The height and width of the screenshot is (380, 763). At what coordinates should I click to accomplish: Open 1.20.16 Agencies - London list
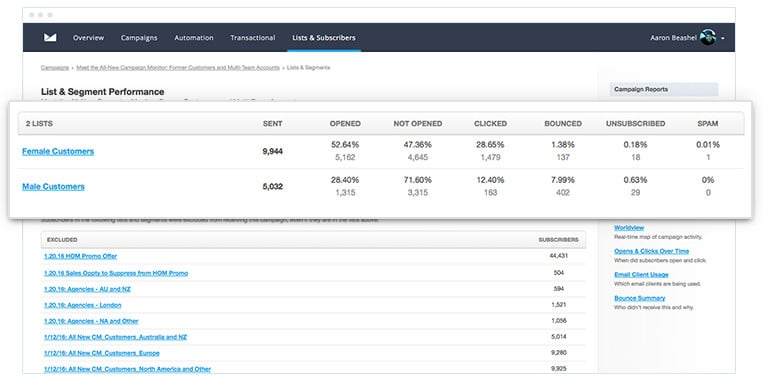pos(83,305)
